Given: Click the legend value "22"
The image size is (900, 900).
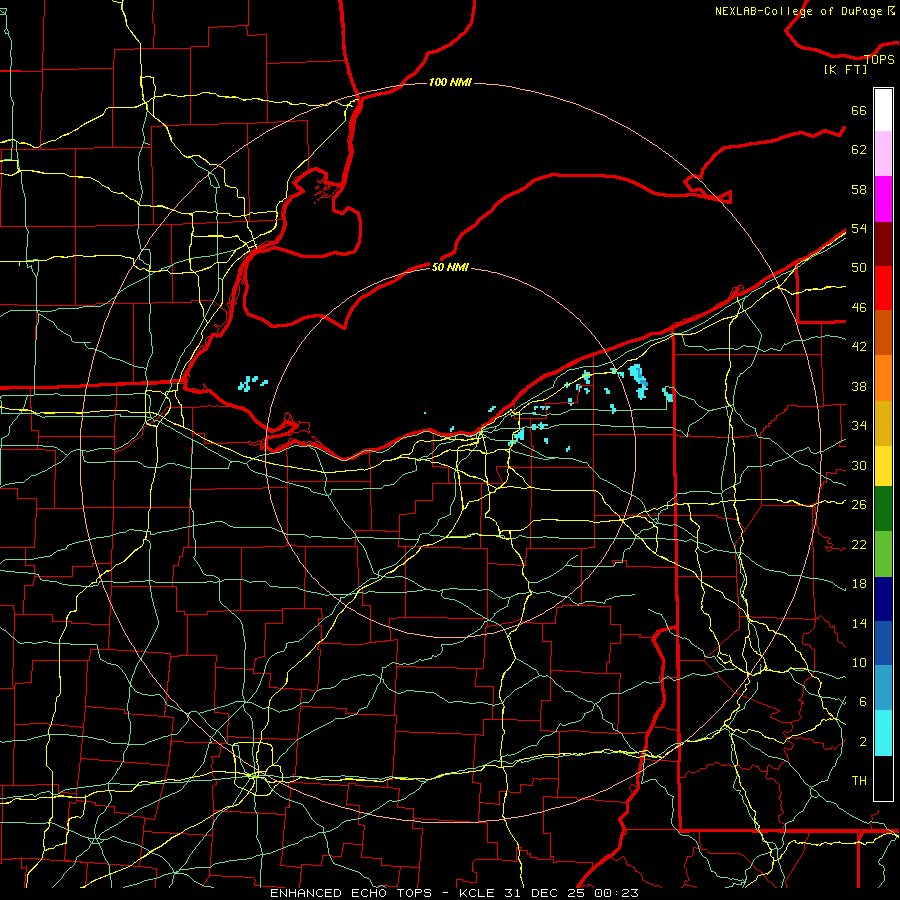Looking at the screenshot, I should 859,544.
